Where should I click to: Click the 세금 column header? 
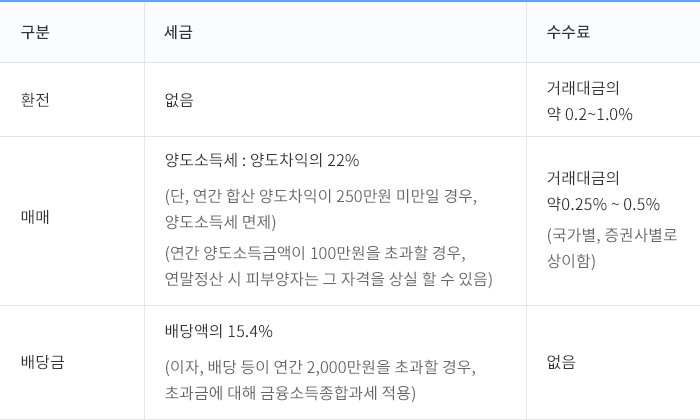178,32
